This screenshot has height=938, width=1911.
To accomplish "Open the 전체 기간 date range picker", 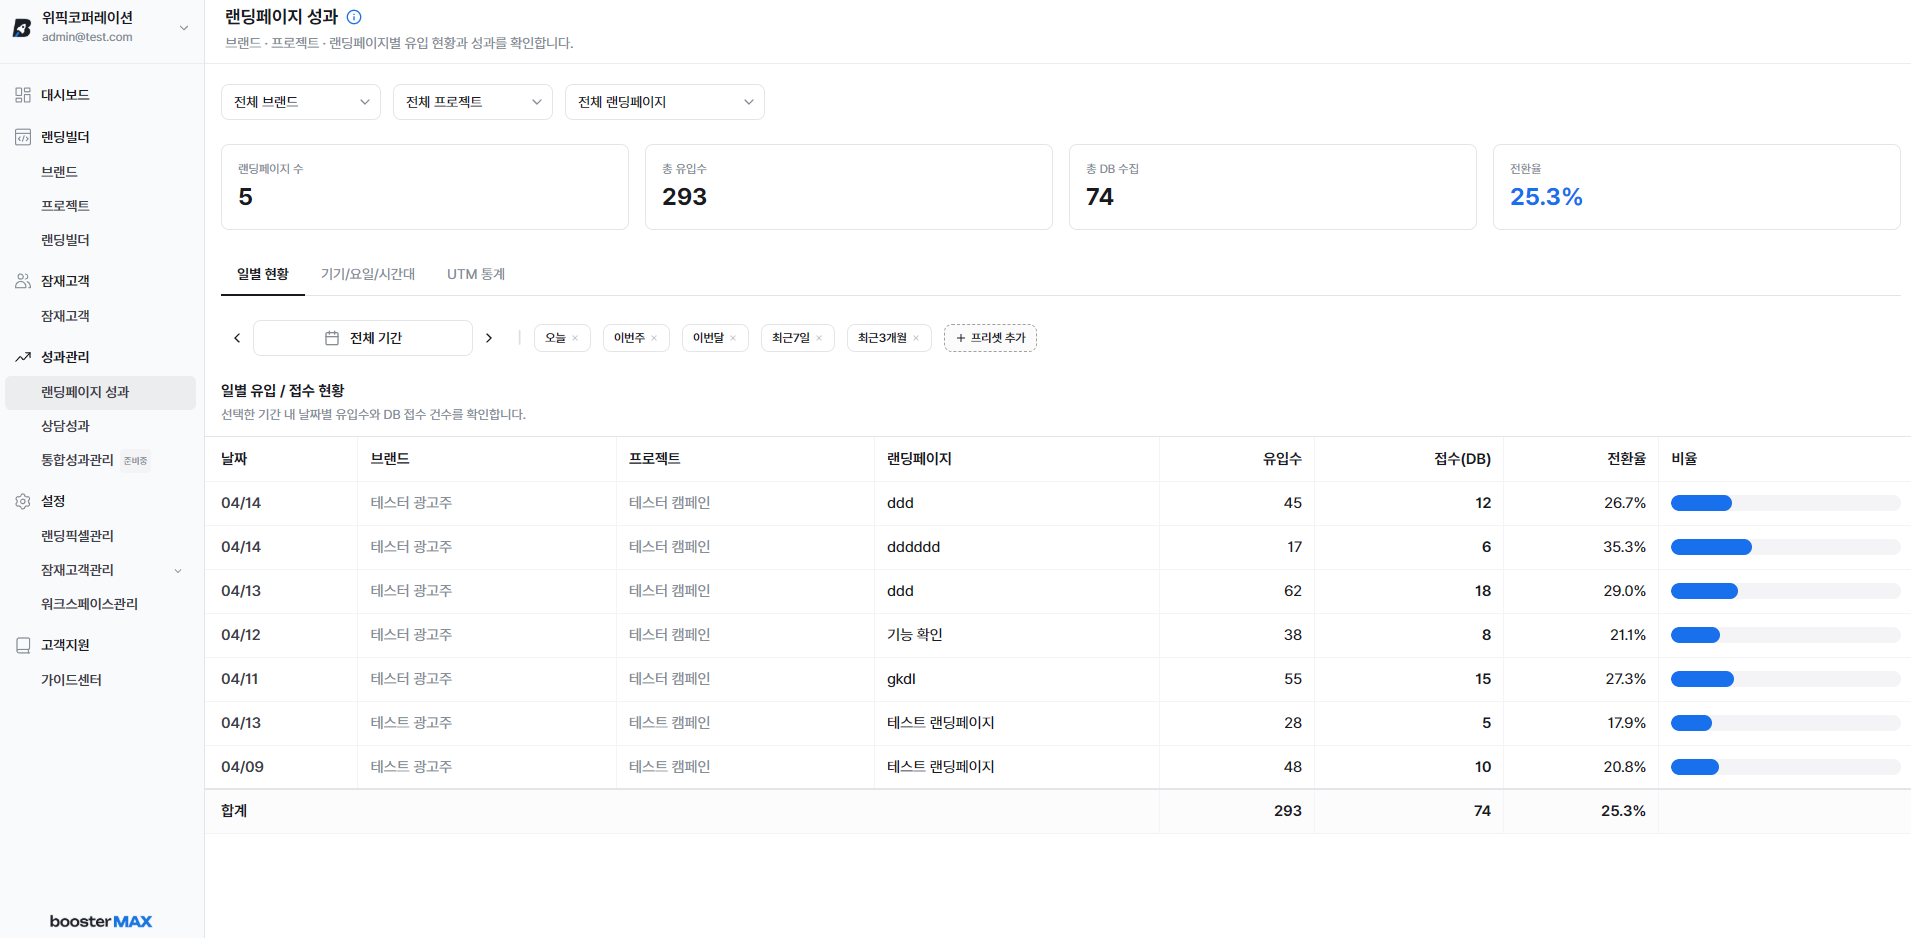I will click(x=363, y=338).
